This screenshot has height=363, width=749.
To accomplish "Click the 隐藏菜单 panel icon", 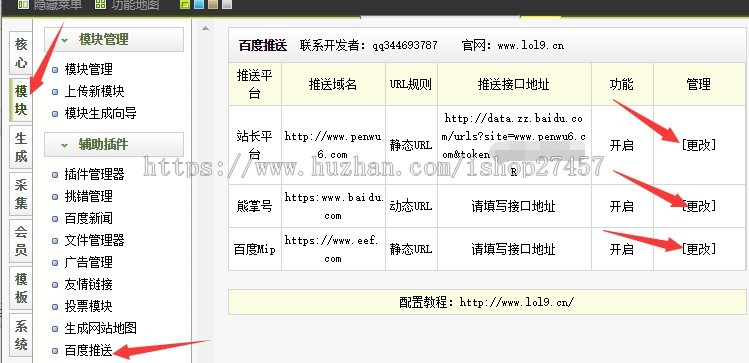I will coord(23,5).
